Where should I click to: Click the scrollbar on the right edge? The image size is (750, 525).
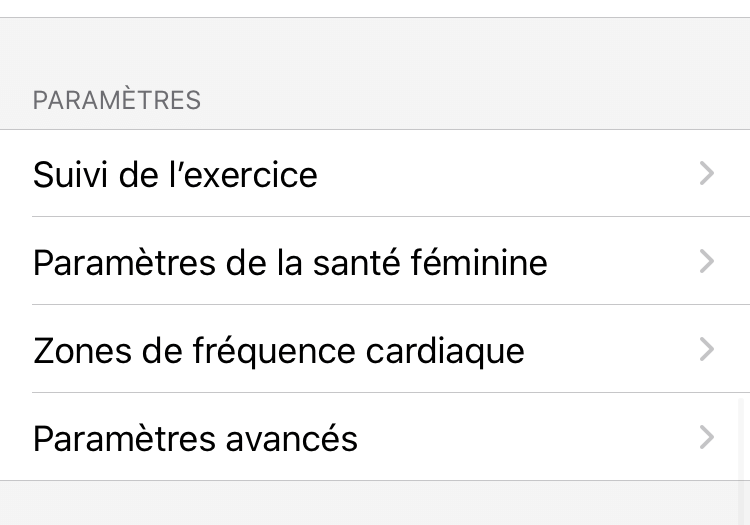742,440
